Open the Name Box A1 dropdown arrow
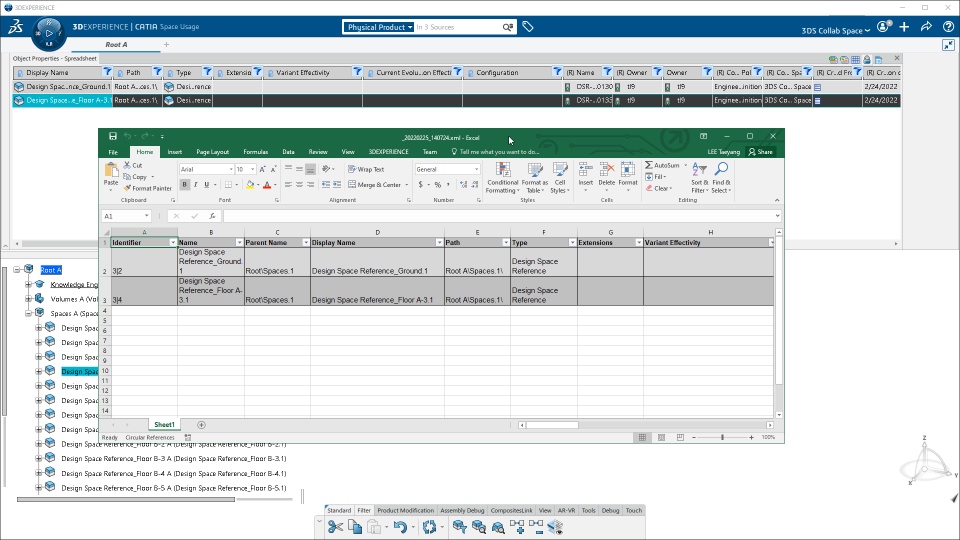 tap(146, 216)
